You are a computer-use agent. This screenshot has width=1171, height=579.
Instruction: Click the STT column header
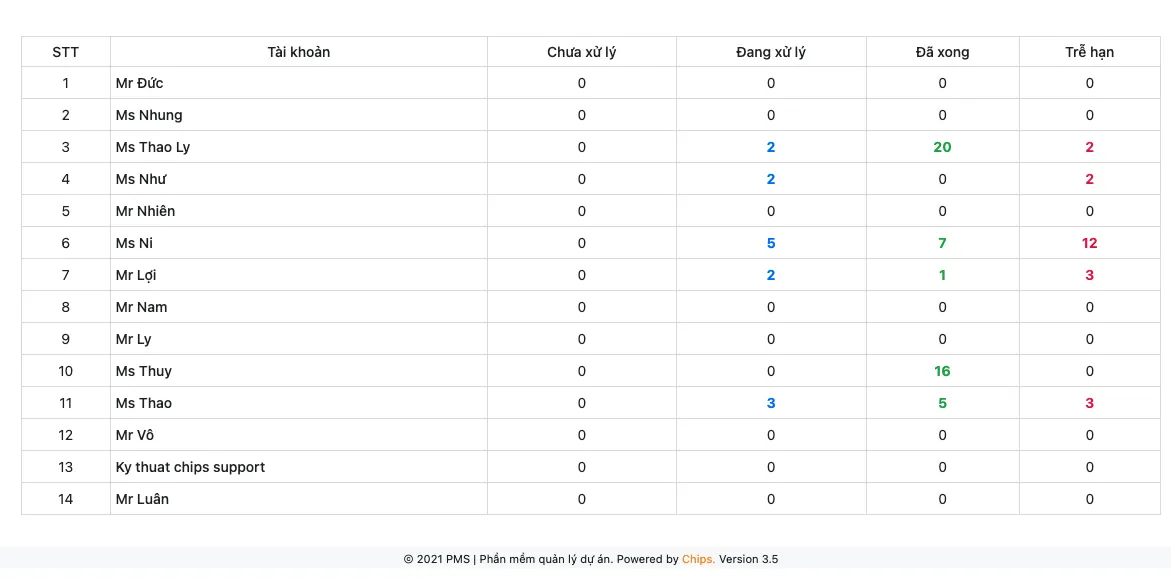coord(66,52)
